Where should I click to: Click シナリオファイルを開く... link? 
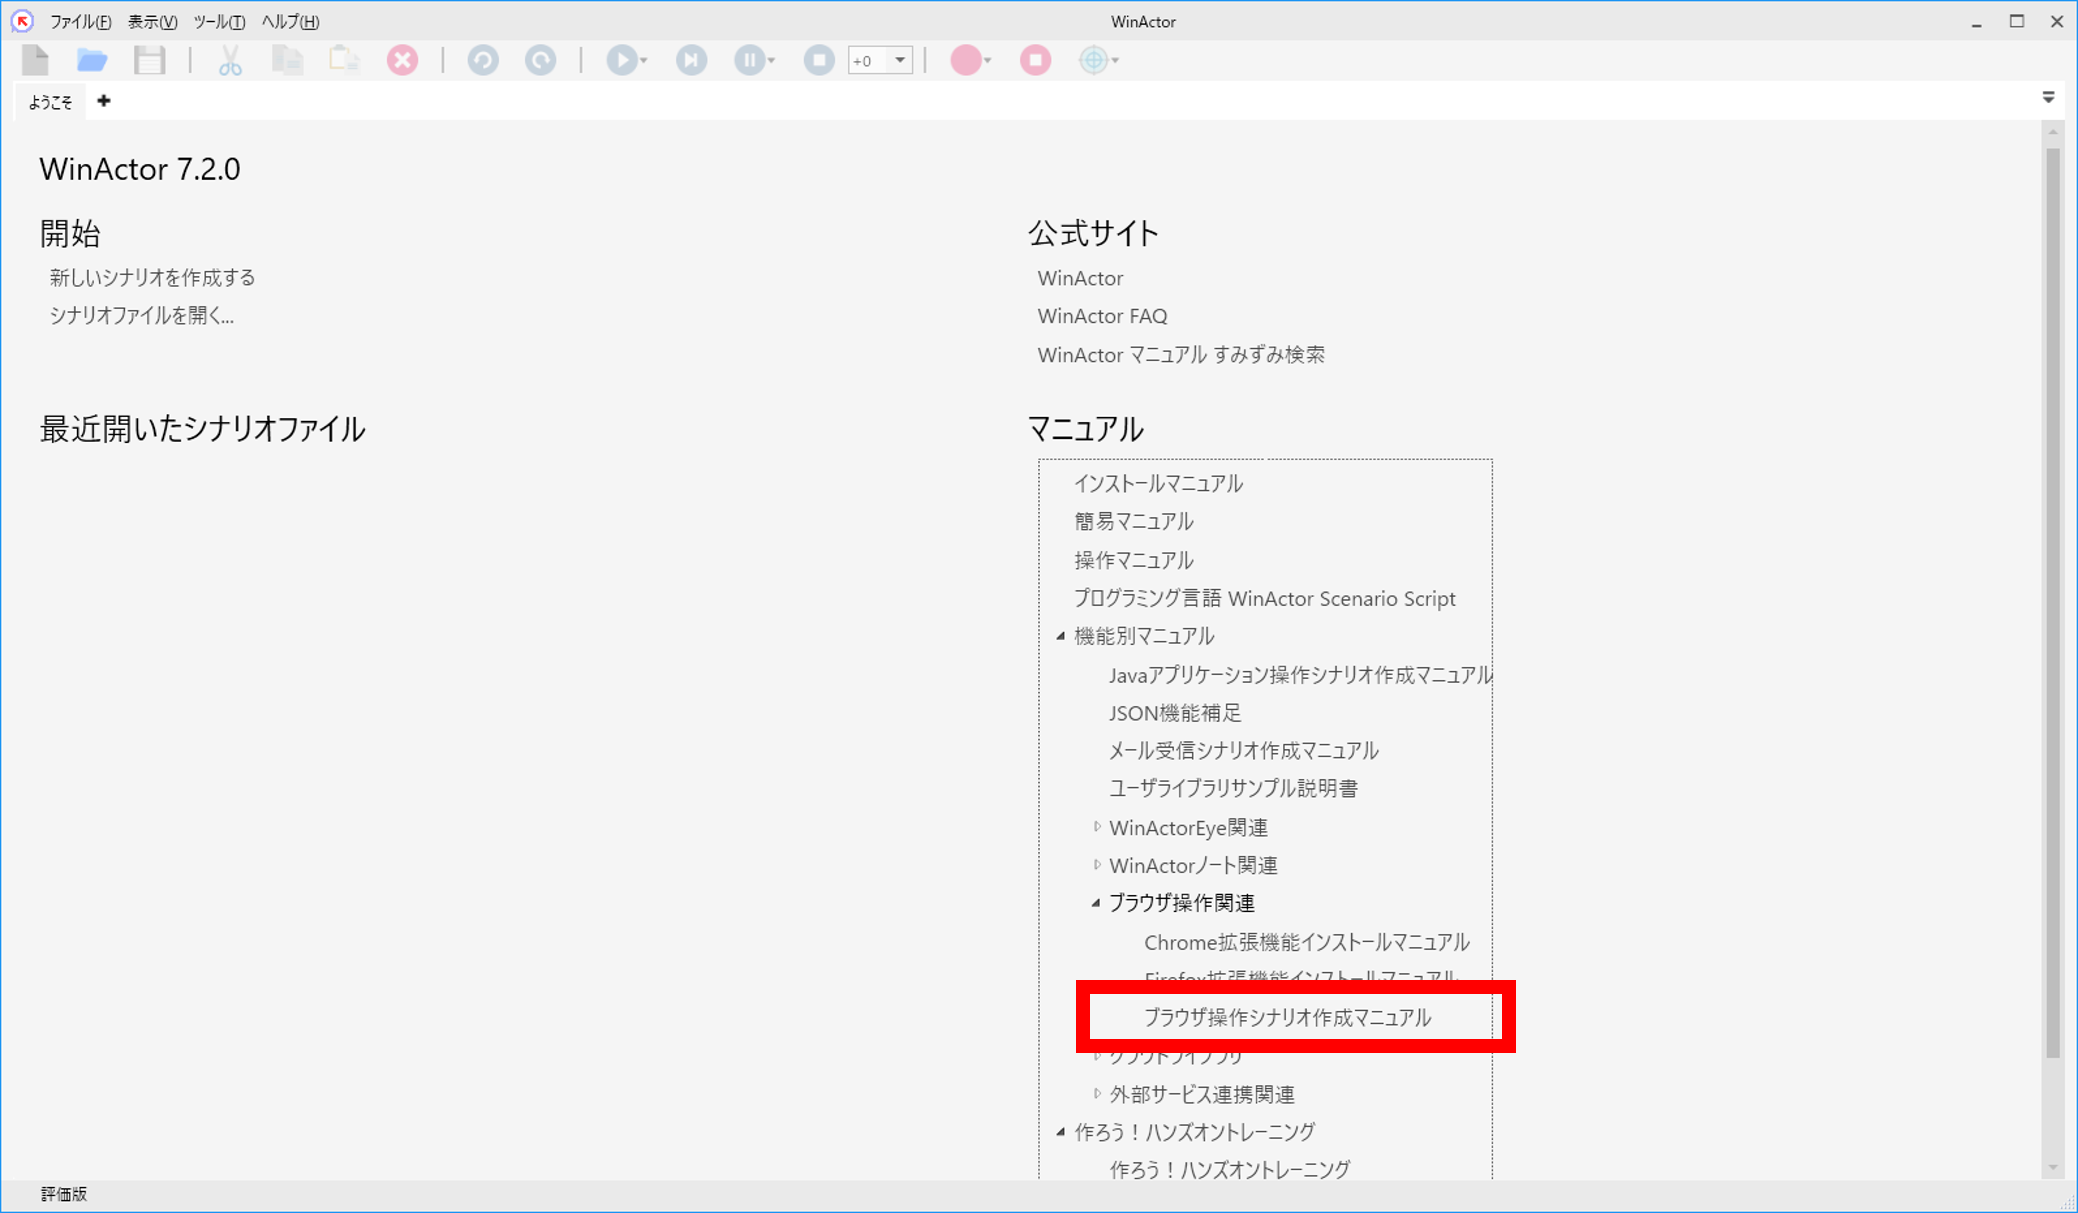pos(141,316)
